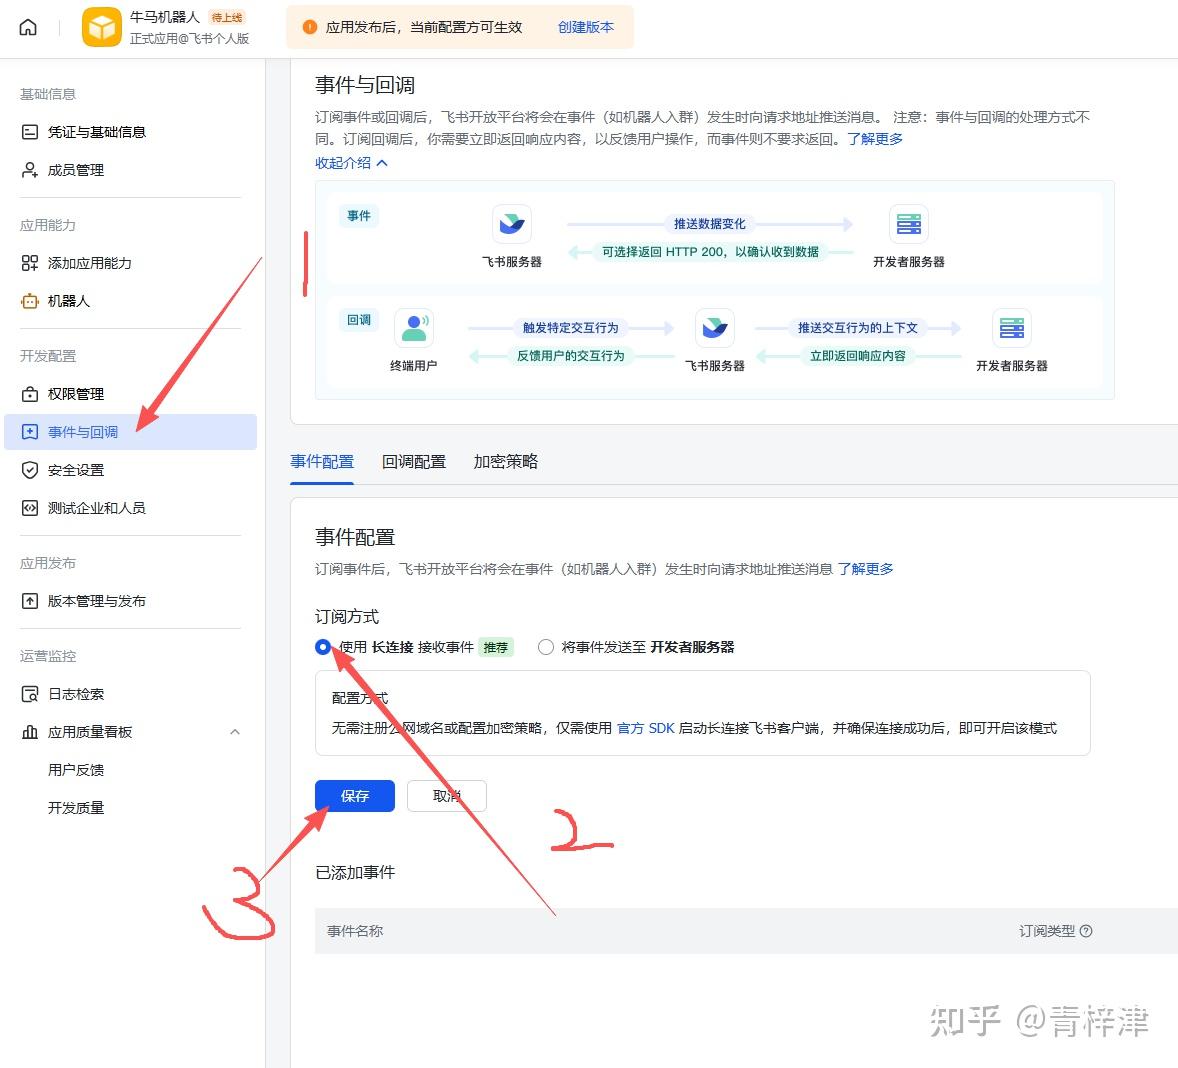The image size is (1178, 1068).
Task: Click the home icon in the header
Action: click(28, 27)
